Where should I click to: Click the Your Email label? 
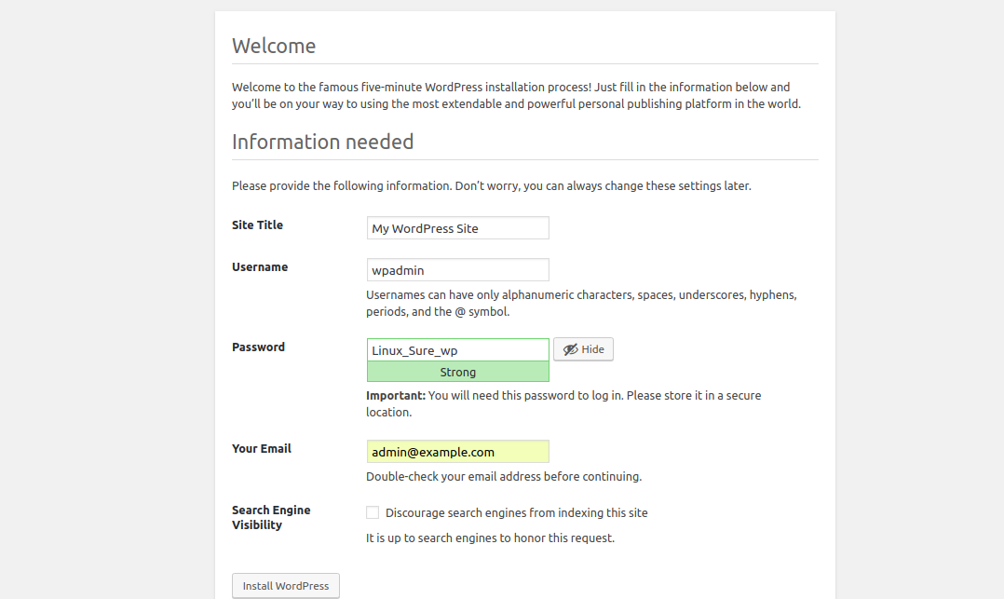point(261,448)
